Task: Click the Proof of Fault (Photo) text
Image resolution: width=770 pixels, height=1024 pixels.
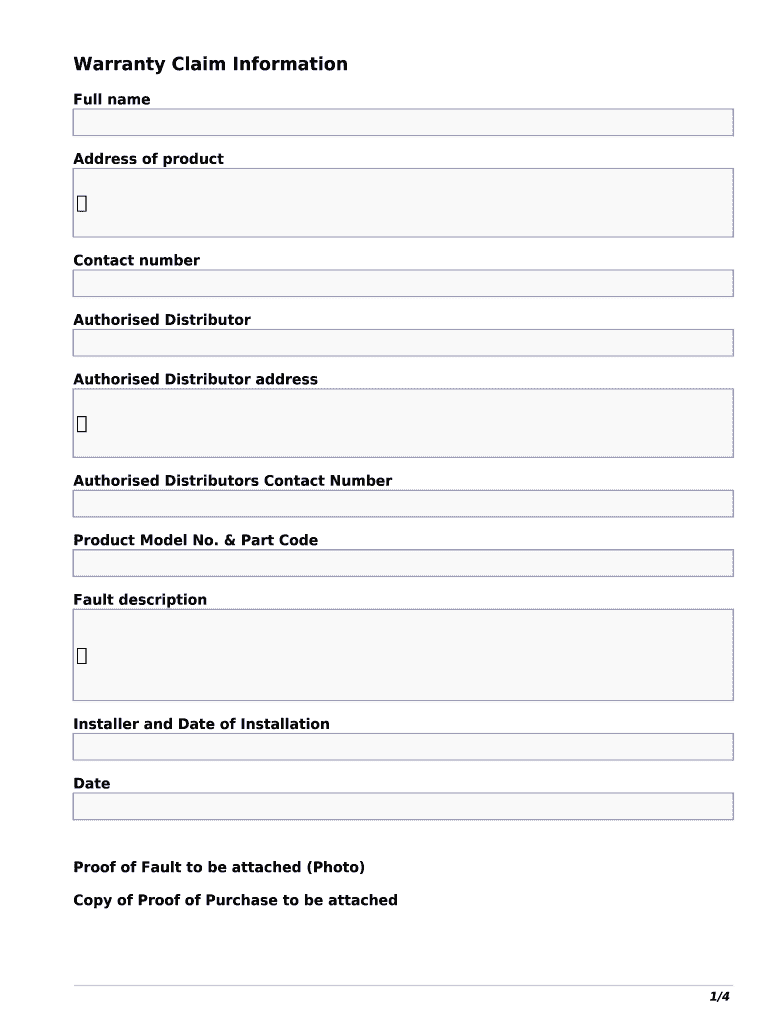Action: 219,867
